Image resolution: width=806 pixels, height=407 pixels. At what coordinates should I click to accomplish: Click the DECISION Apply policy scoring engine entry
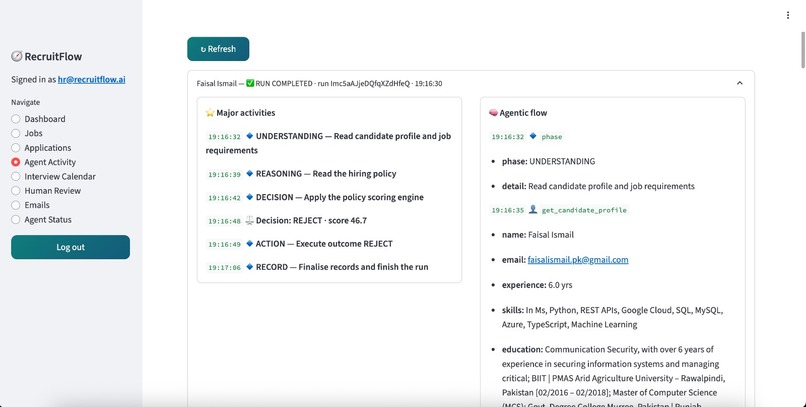(x=340, y=197)
